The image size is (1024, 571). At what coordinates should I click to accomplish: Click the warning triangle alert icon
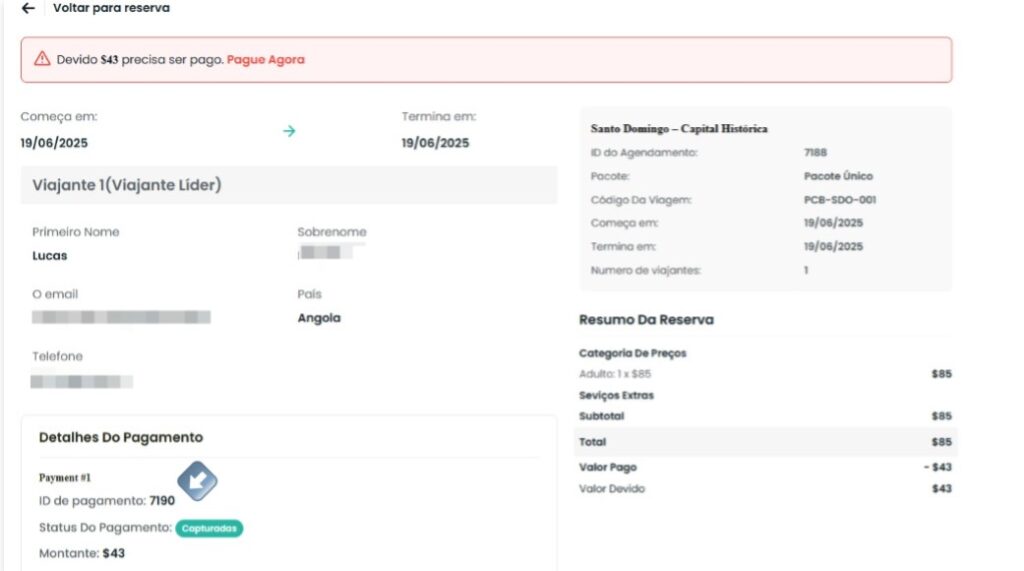coord(42,59)
